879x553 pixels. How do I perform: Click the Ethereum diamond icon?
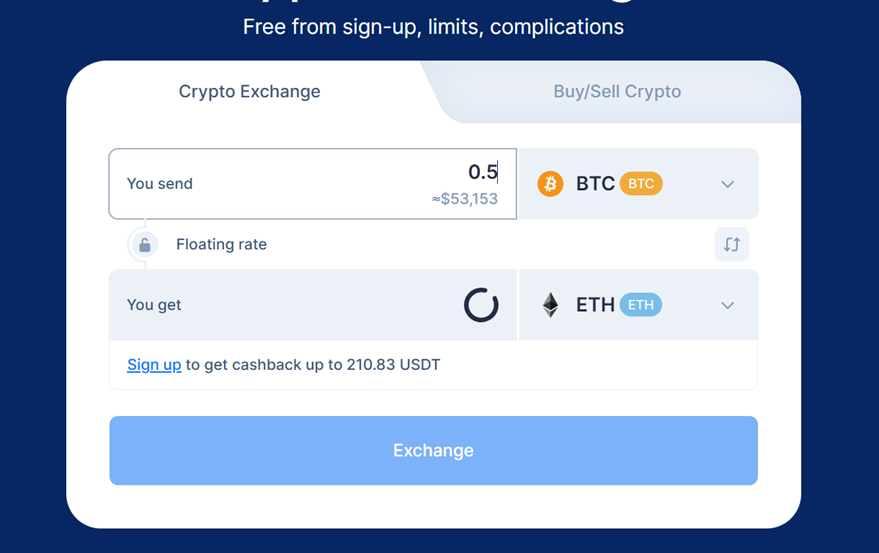550,305
